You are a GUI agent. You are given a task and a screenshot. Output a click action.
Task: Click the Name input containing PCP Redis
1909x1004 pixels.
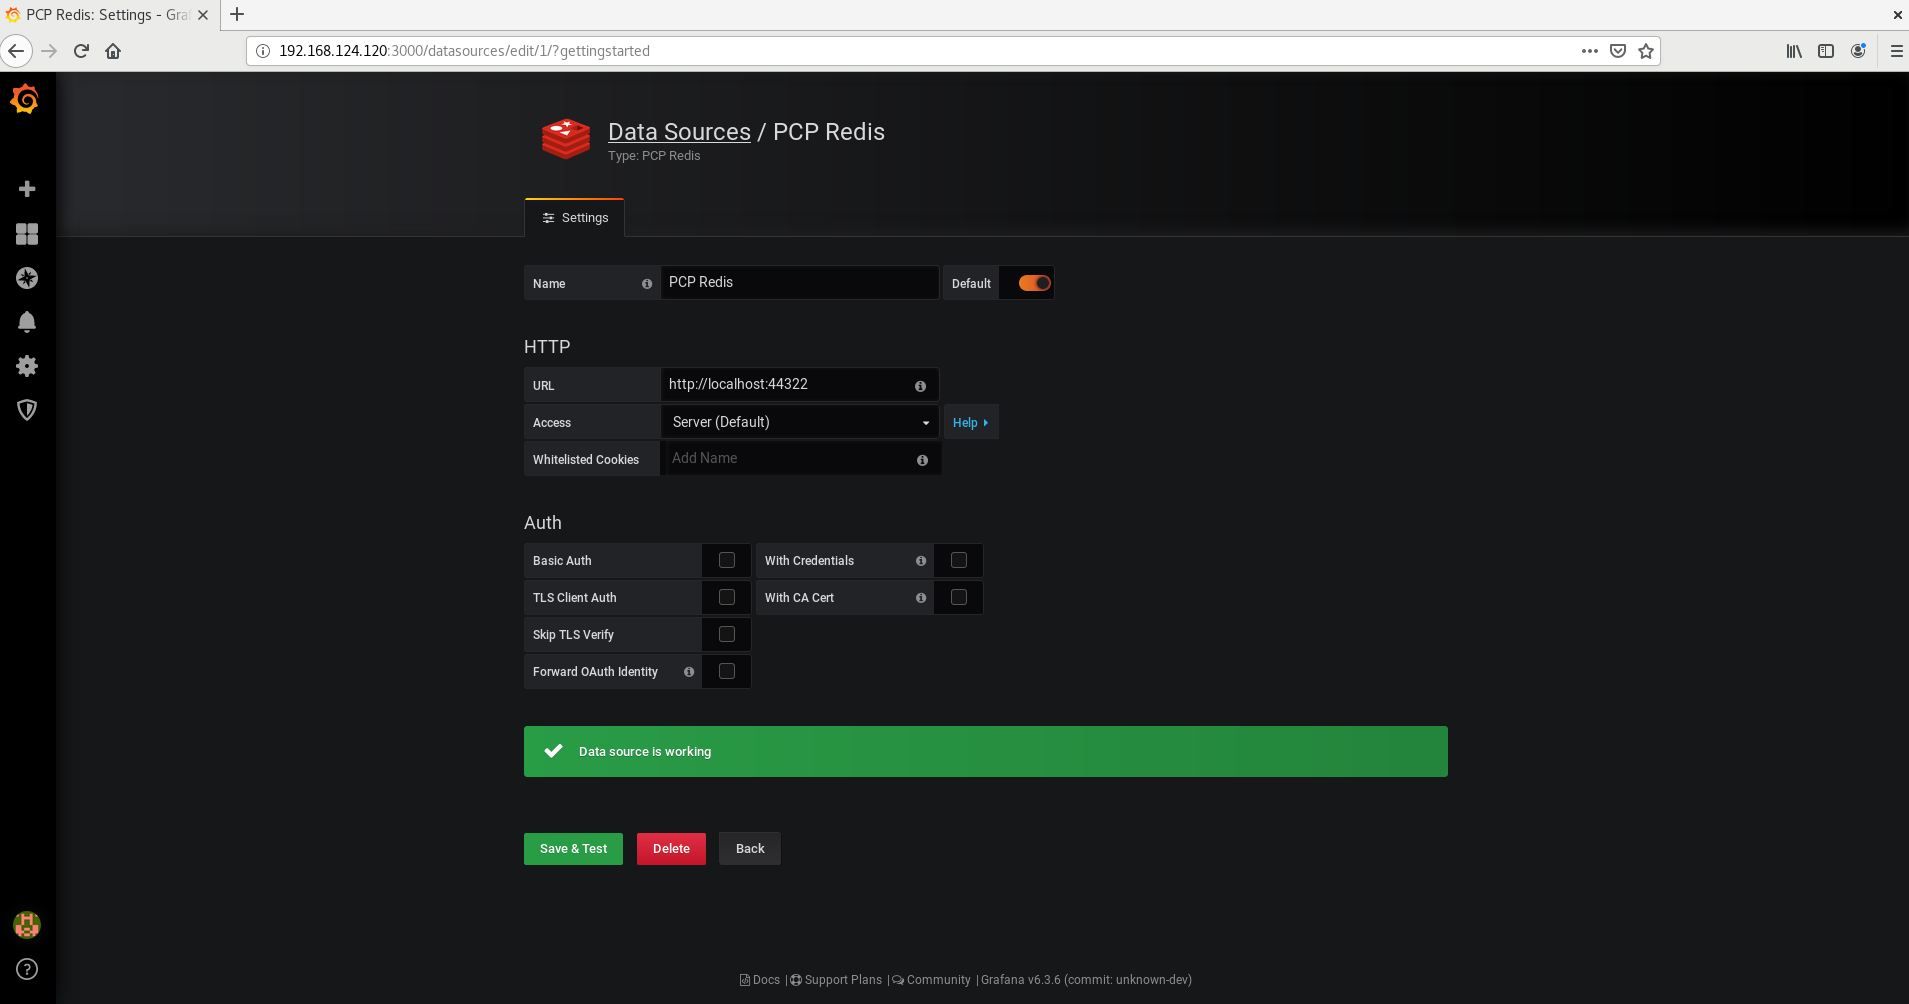pos(800,283)
